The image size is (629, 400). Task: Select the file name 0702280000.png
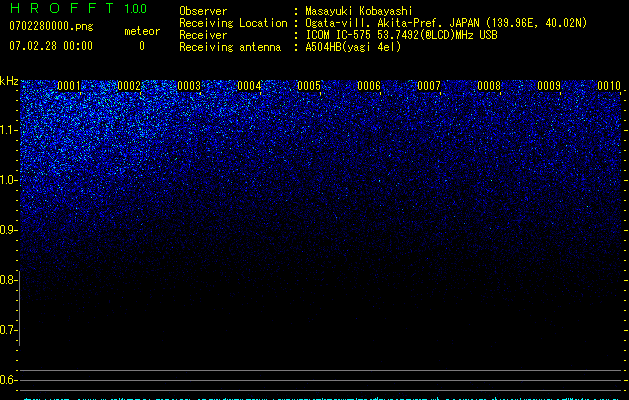pyautogui.click(x=51, y=27)
